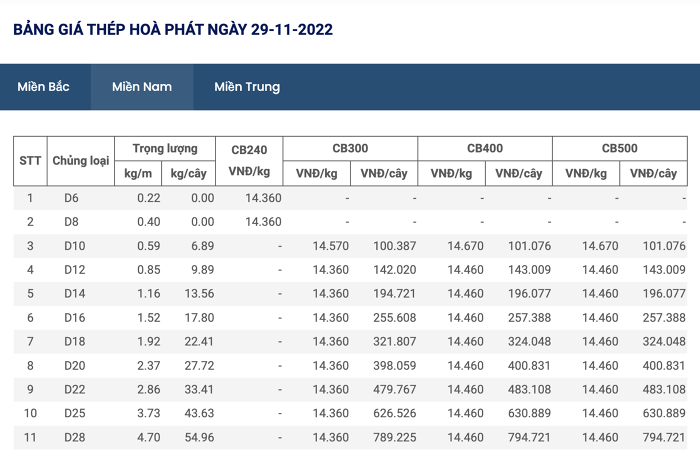Select the Miền Nam tab
700x461 pixels.
(x=142, y=87)
